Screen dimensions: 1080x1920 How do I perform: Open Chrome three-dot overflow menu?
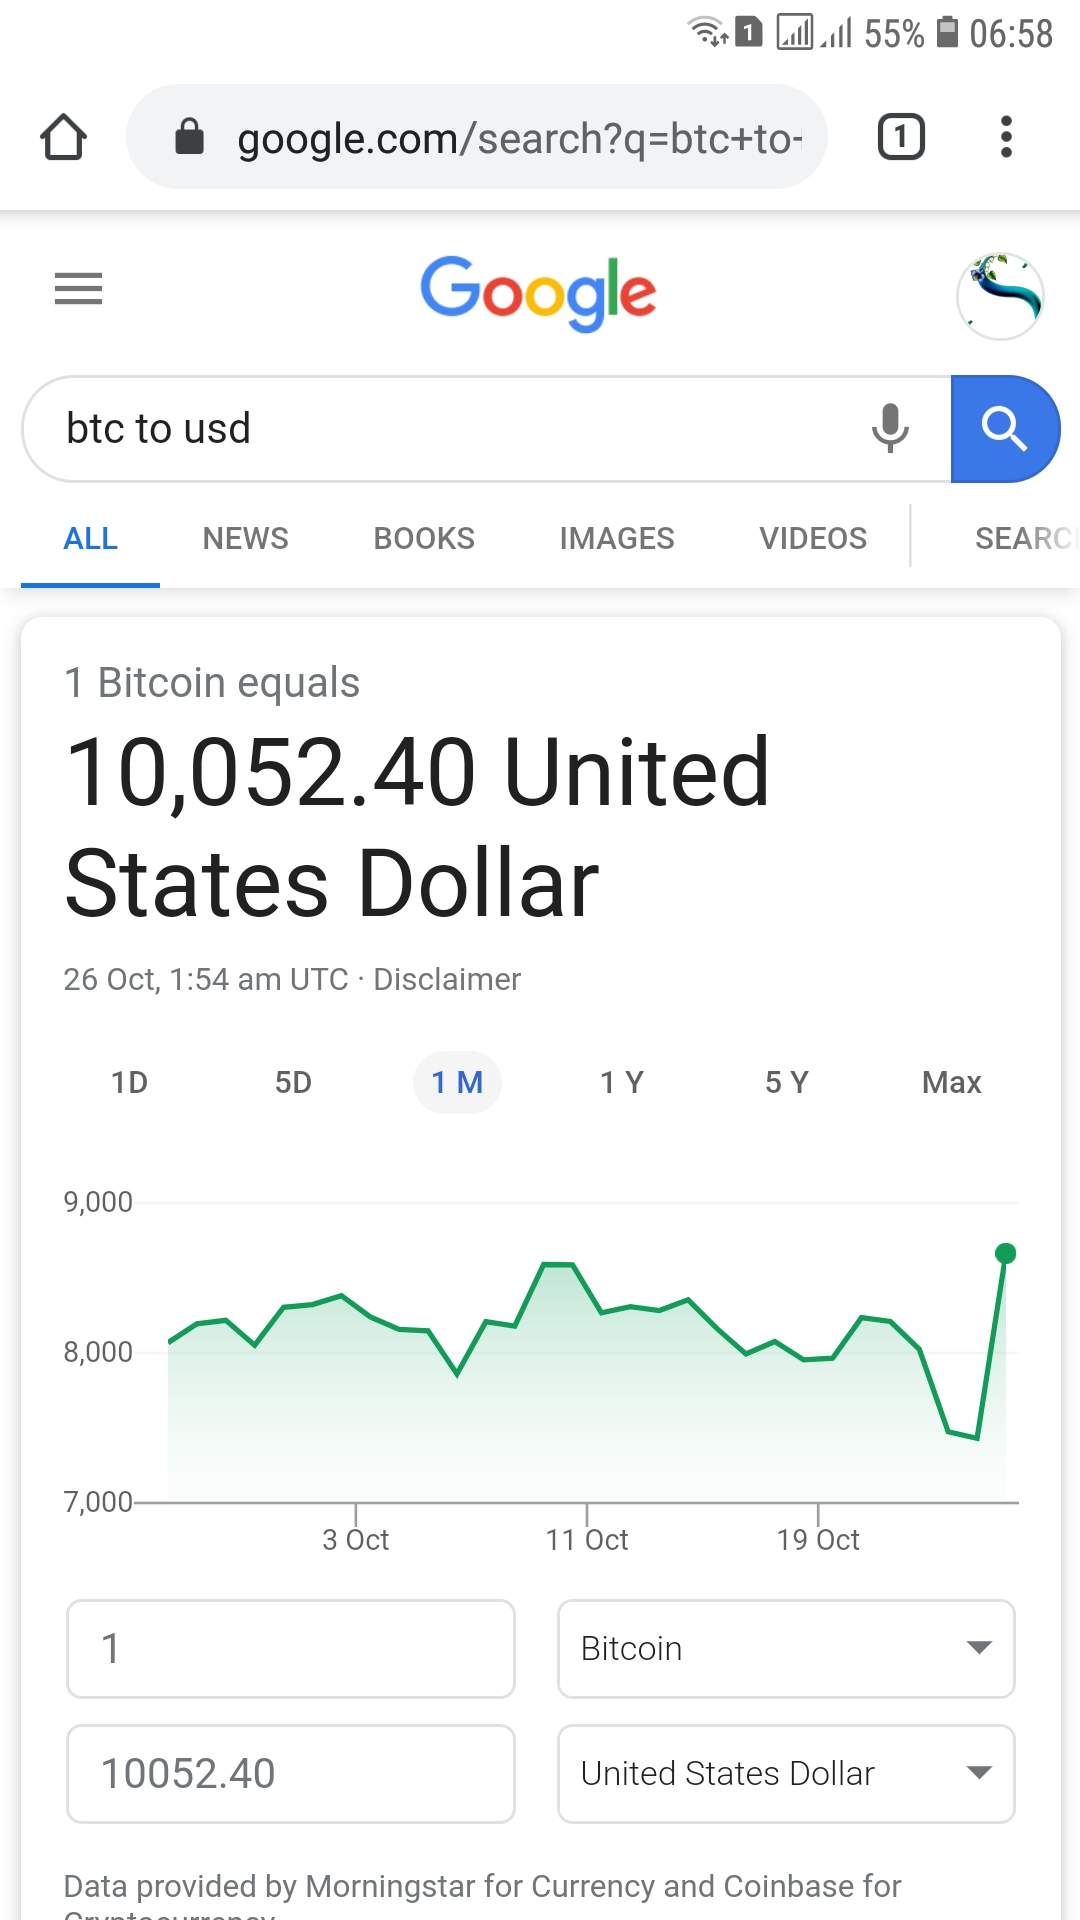click(x=1006, y=137)
